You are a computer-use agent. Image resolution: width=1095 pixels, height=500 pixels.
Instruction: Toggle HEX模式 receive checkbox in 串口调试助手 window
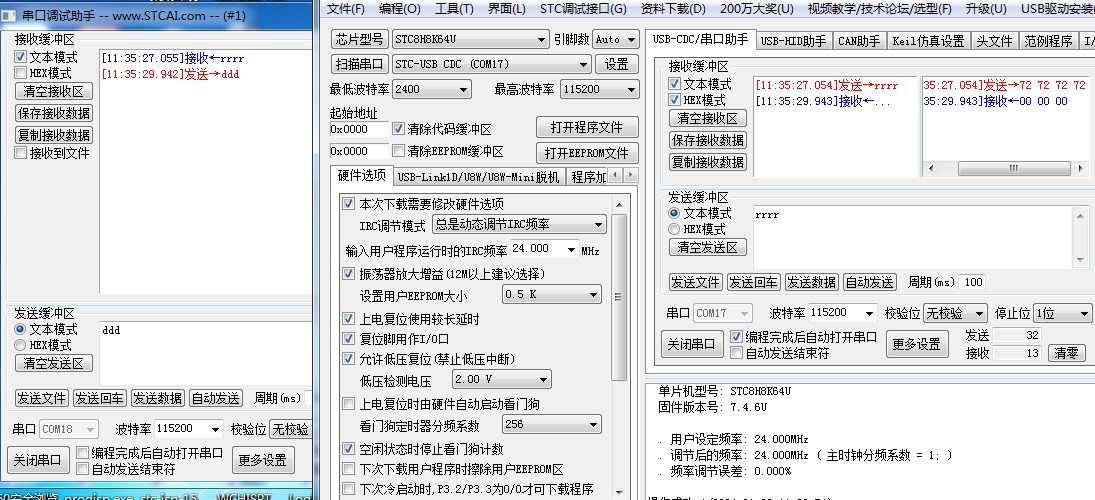click(x=20, y=73)
